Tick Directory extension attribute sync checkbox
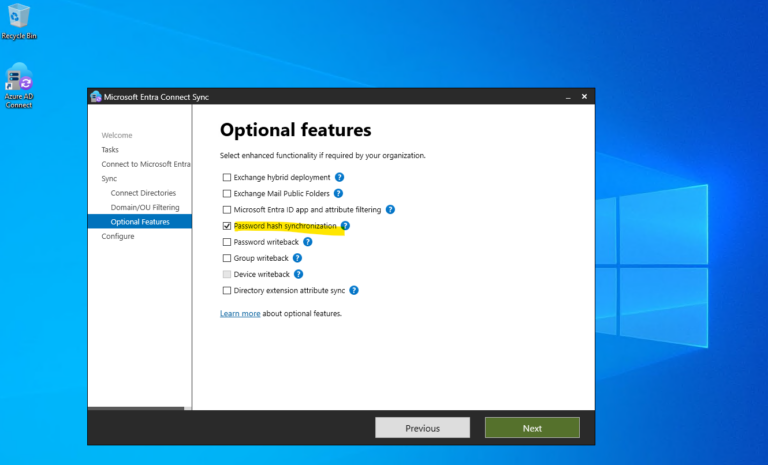 pyautogui.click(x=226, y=290)
